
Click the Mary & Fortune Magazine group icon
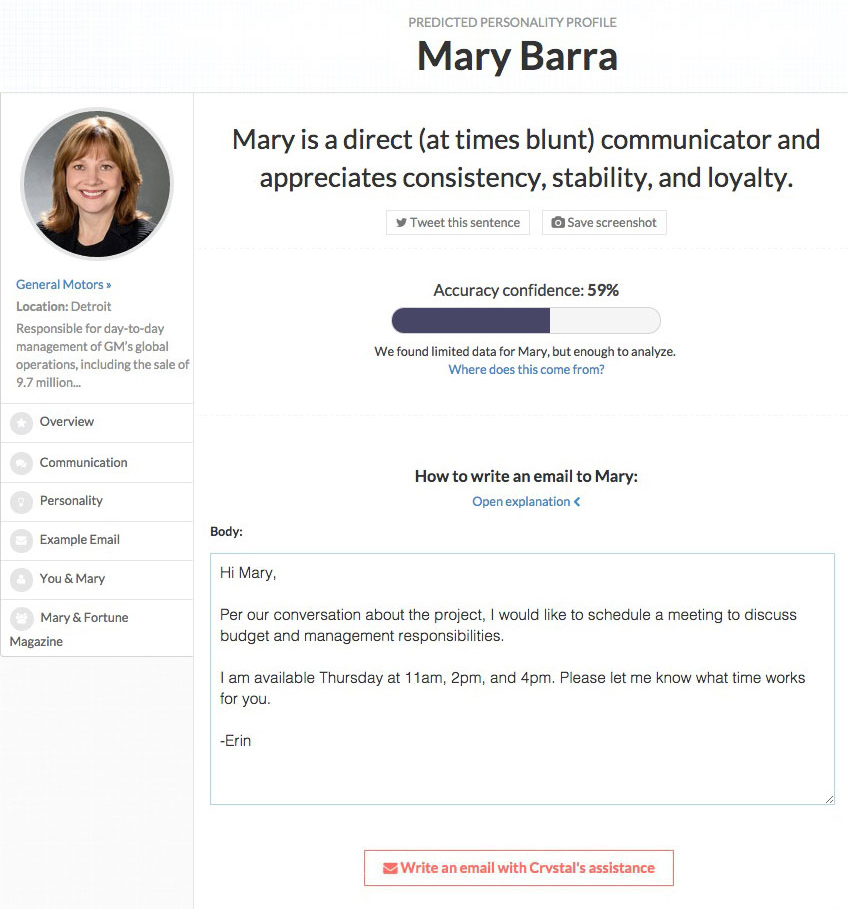coord(21,618)
